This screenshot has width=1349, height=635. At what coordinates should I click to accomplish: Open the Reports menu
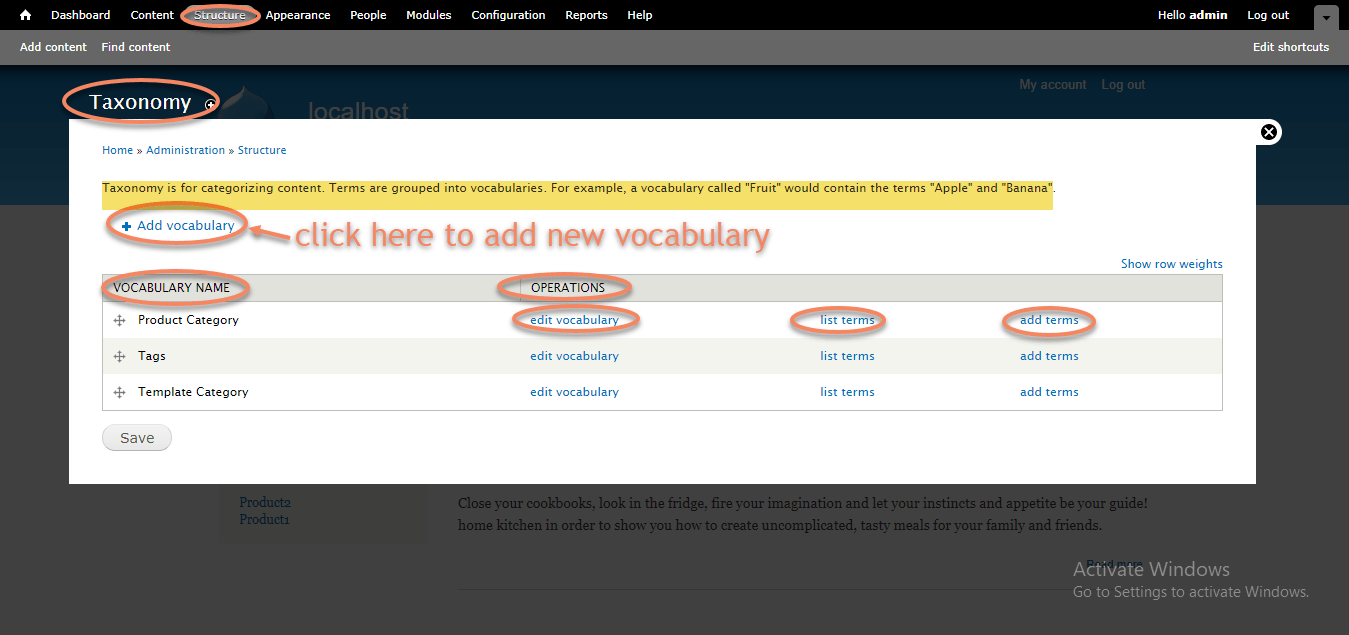[586, 15]
